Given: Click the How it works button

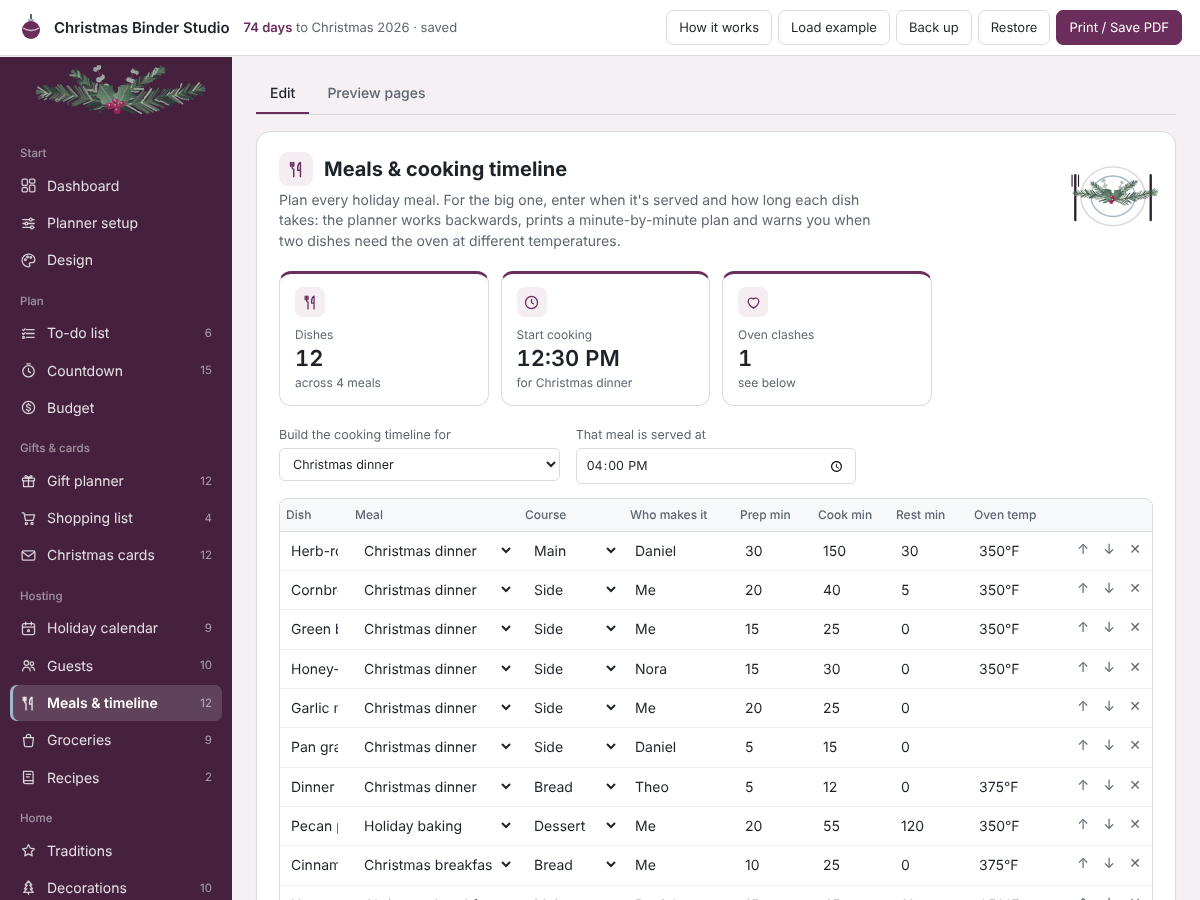Looking at the screenshot, I should point(719,28).
